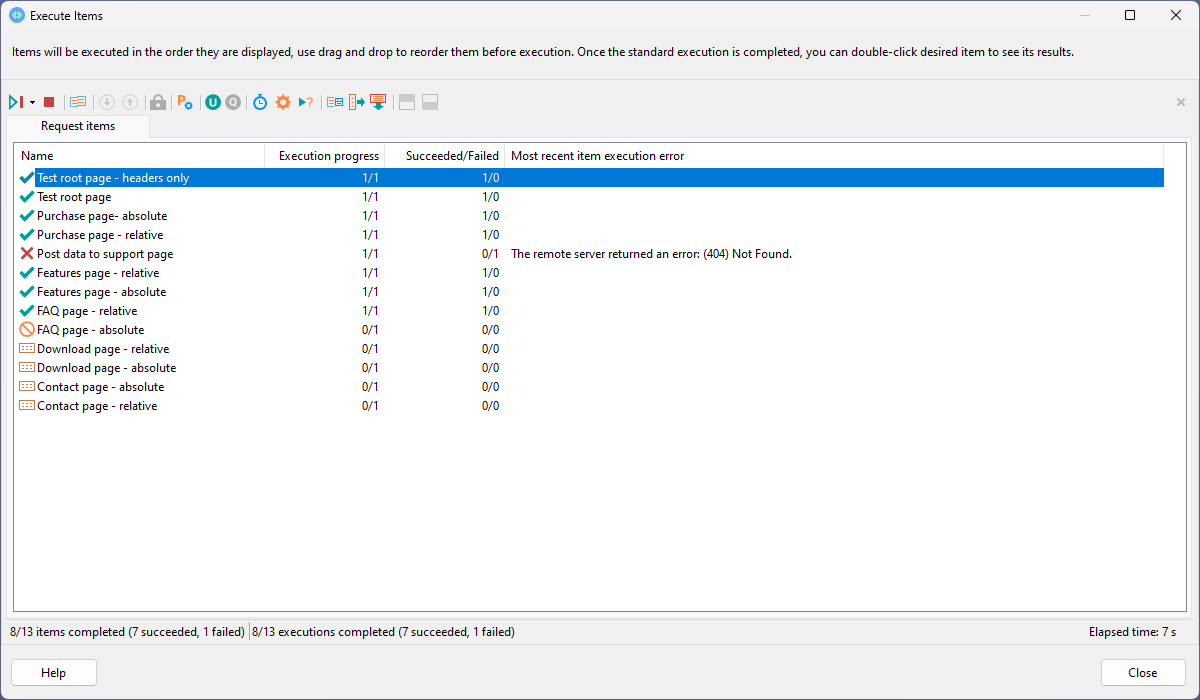Click the 404 Not Found error message
1200x700 pixels.
651,254
